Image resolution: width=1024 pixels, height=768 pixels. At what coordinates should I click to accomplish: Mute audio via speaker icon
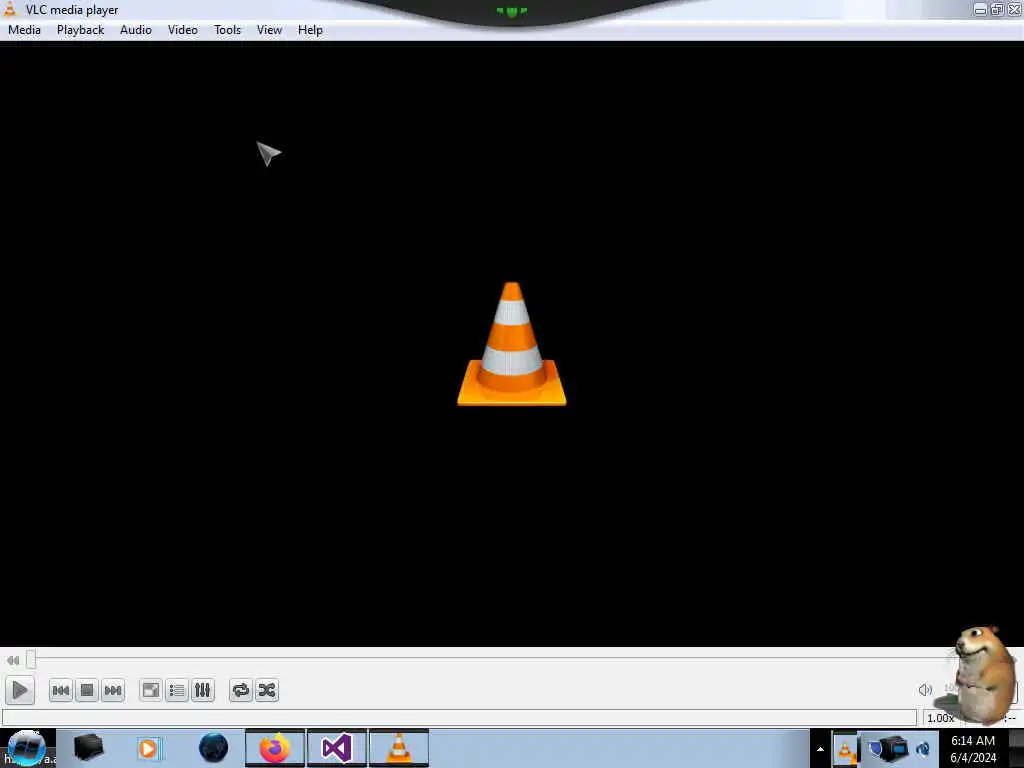(925, 690)
